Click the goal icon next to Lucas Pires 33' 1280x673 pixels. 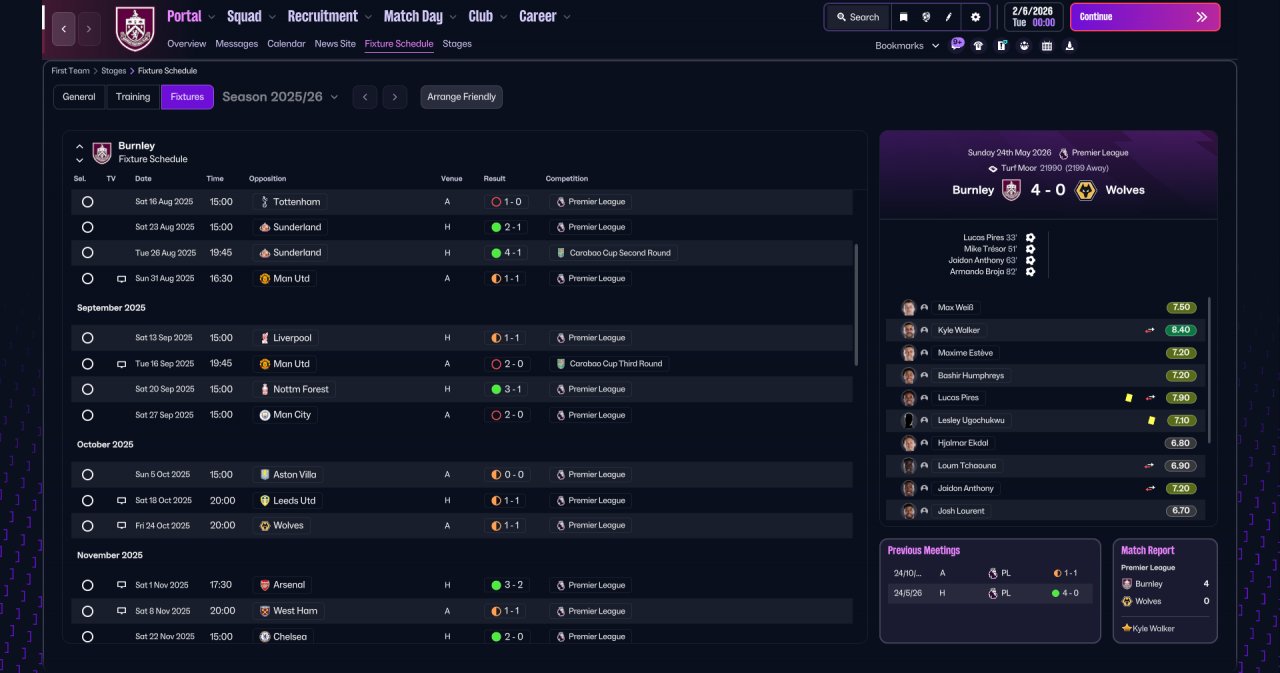pyautogui.click(x=1030, y=238)
